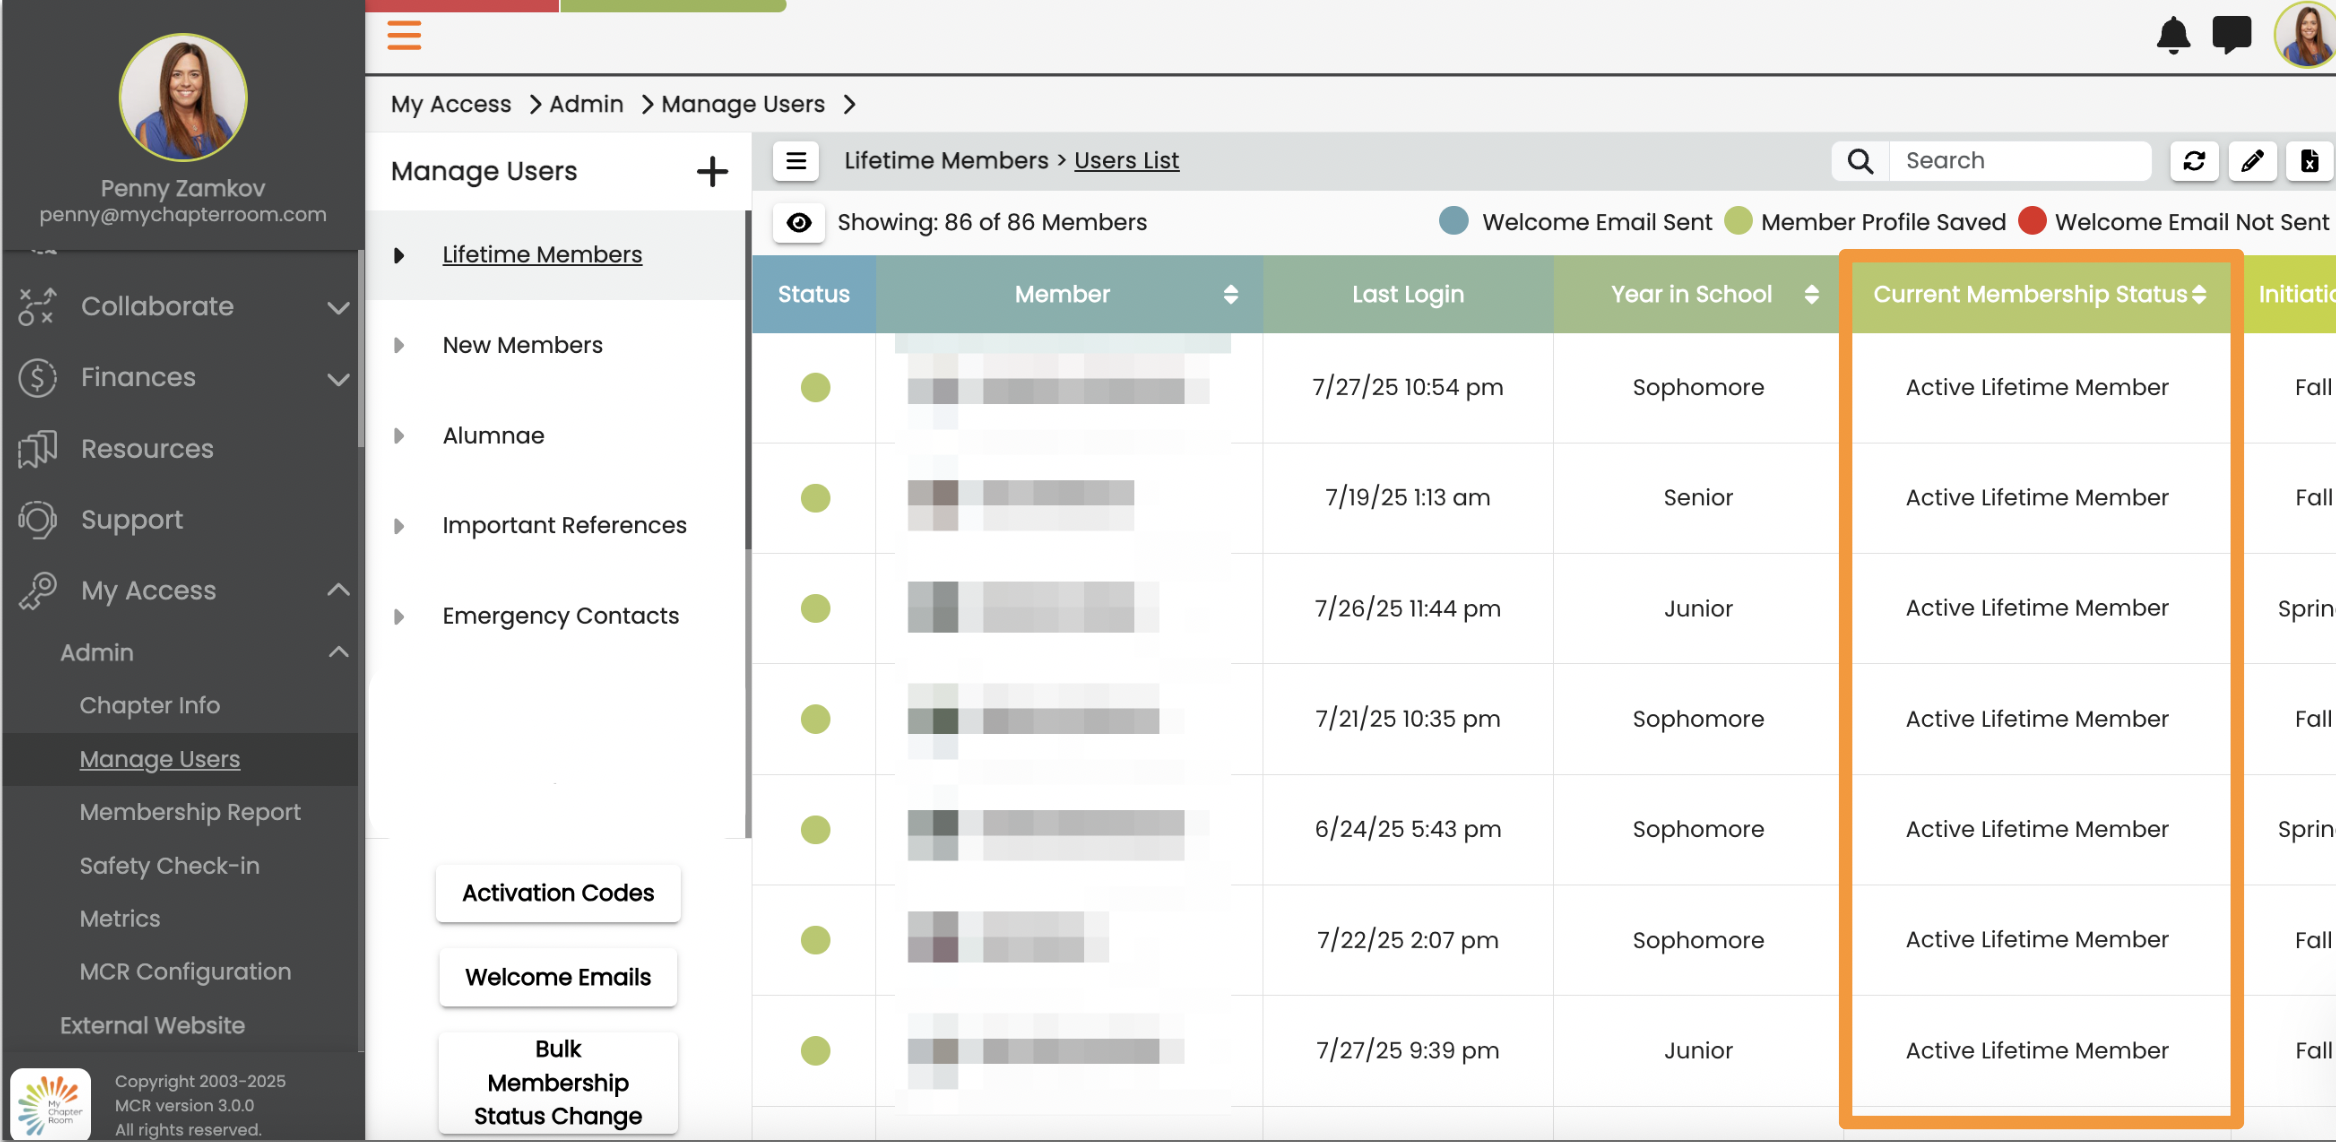Open the list menu icon beside Lifetime Members
The height and width of the screenshot is (1142, 2336).
[796, 161]
